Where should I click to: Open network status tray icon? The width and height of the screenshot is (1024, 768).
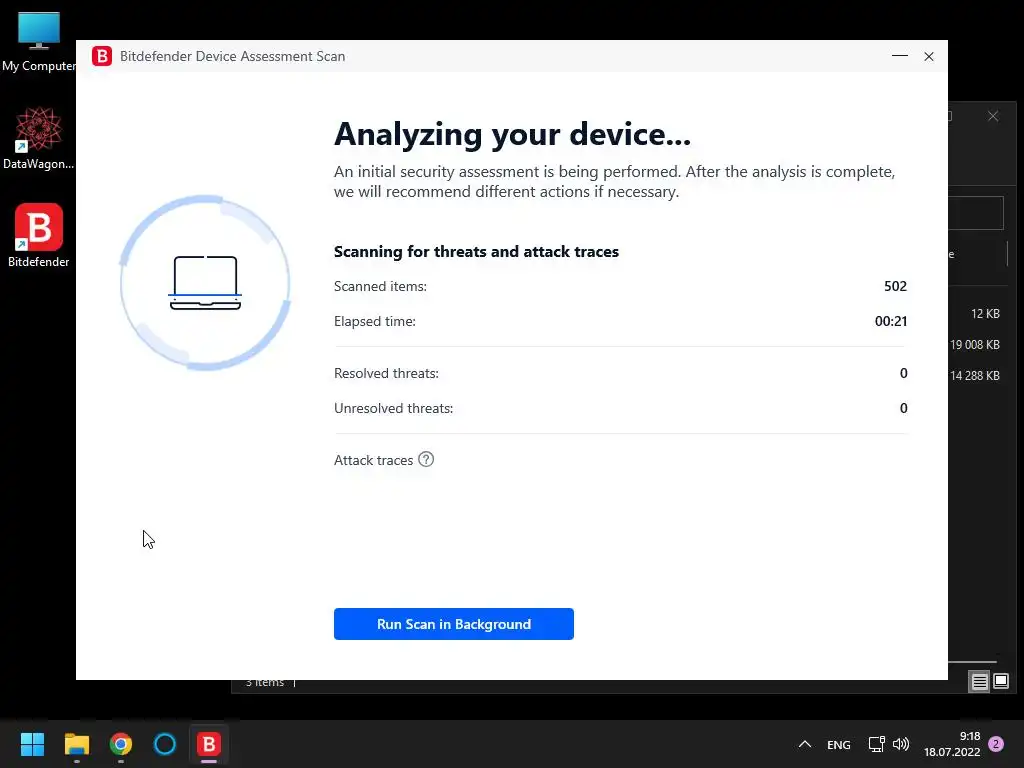click(876, 744)
